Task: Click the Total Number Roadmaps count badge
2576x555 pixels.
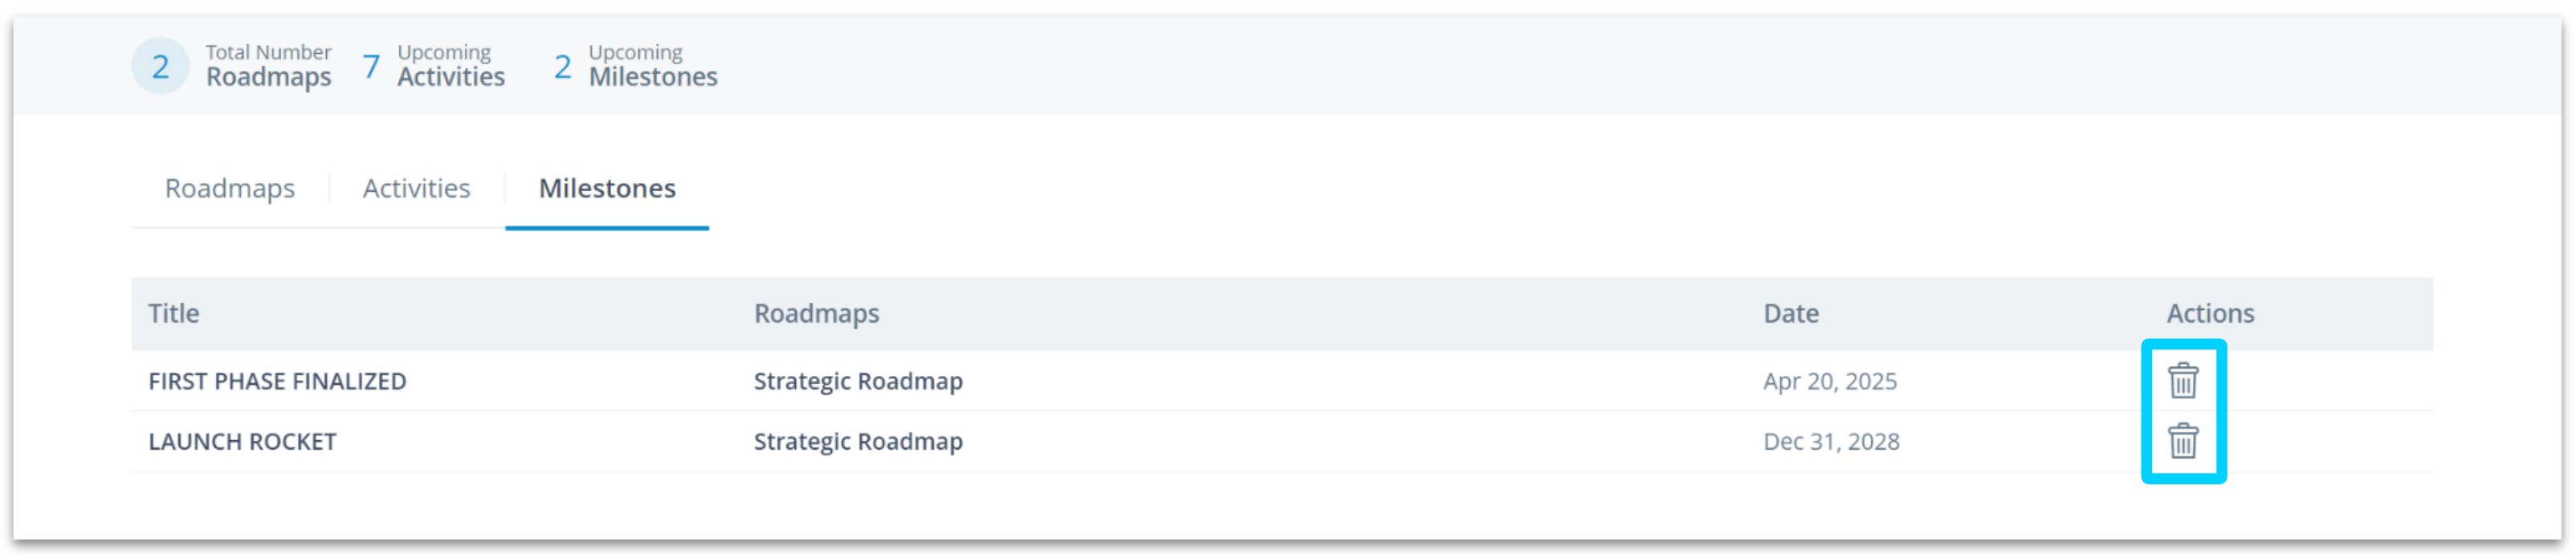Action: tap(160, 66)
